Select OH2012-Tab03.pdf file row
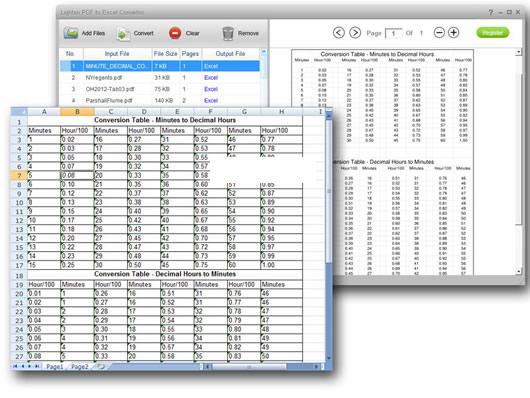This screenshot has height=398, width=530. 160,89
